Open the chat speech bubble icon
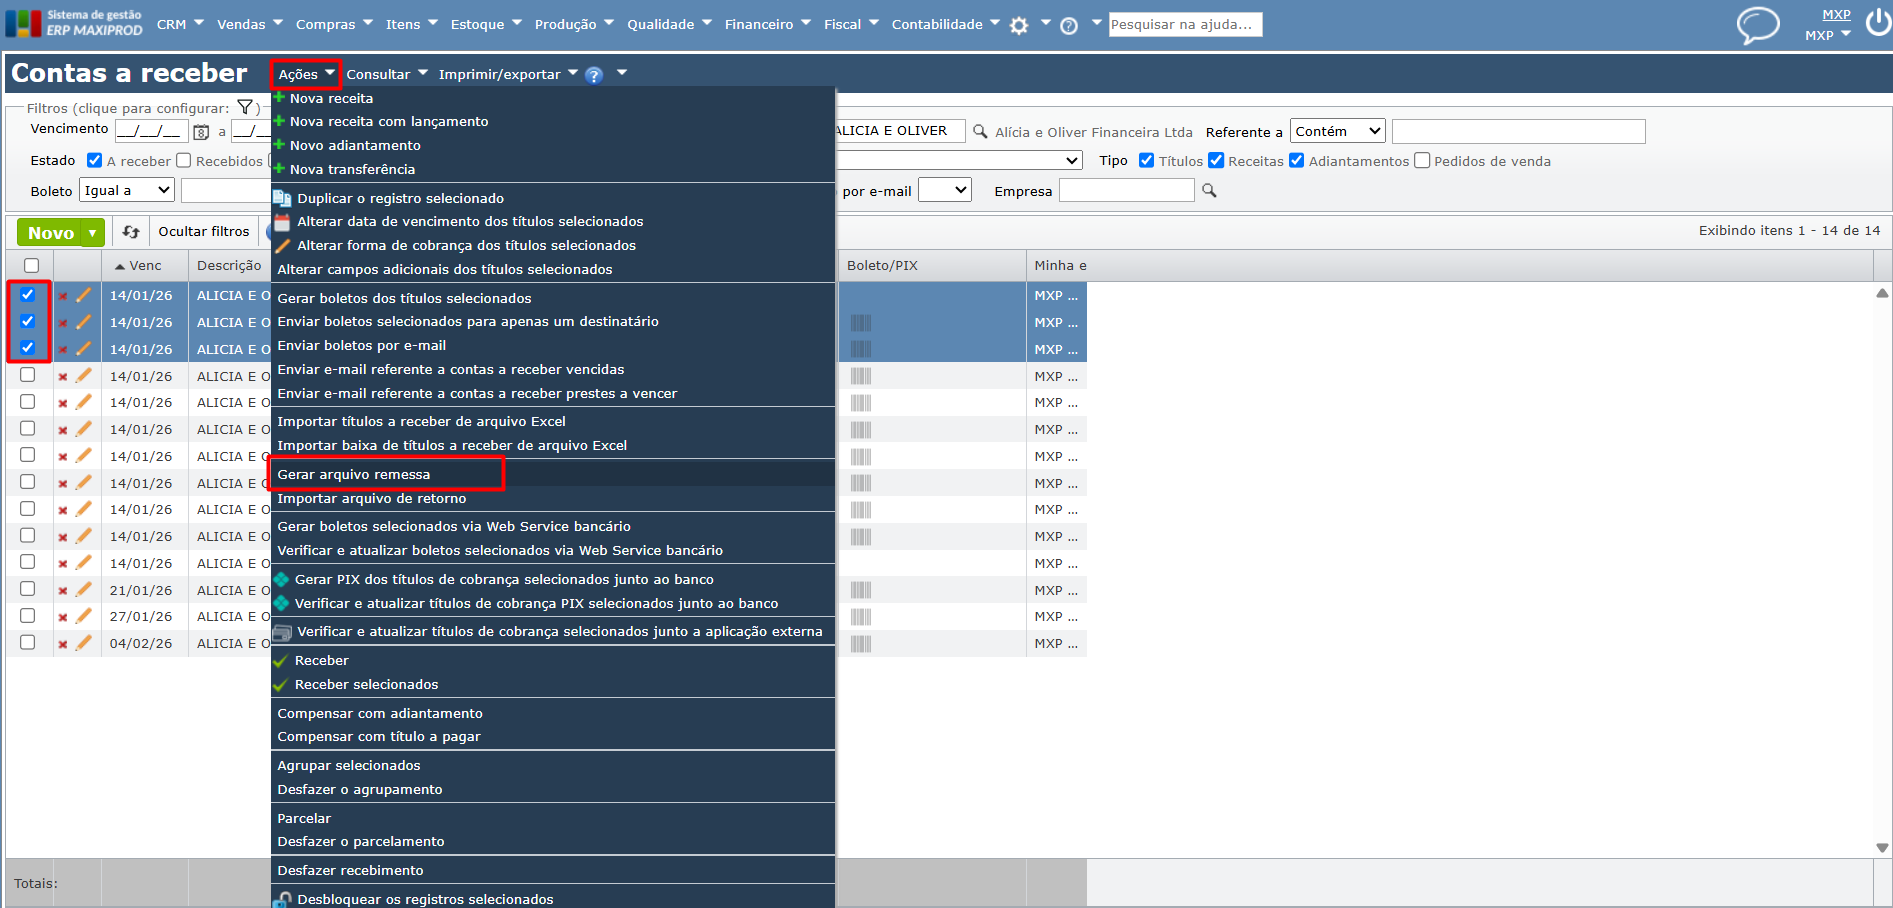1893x908 pixels. click(x=1758, y=25)
